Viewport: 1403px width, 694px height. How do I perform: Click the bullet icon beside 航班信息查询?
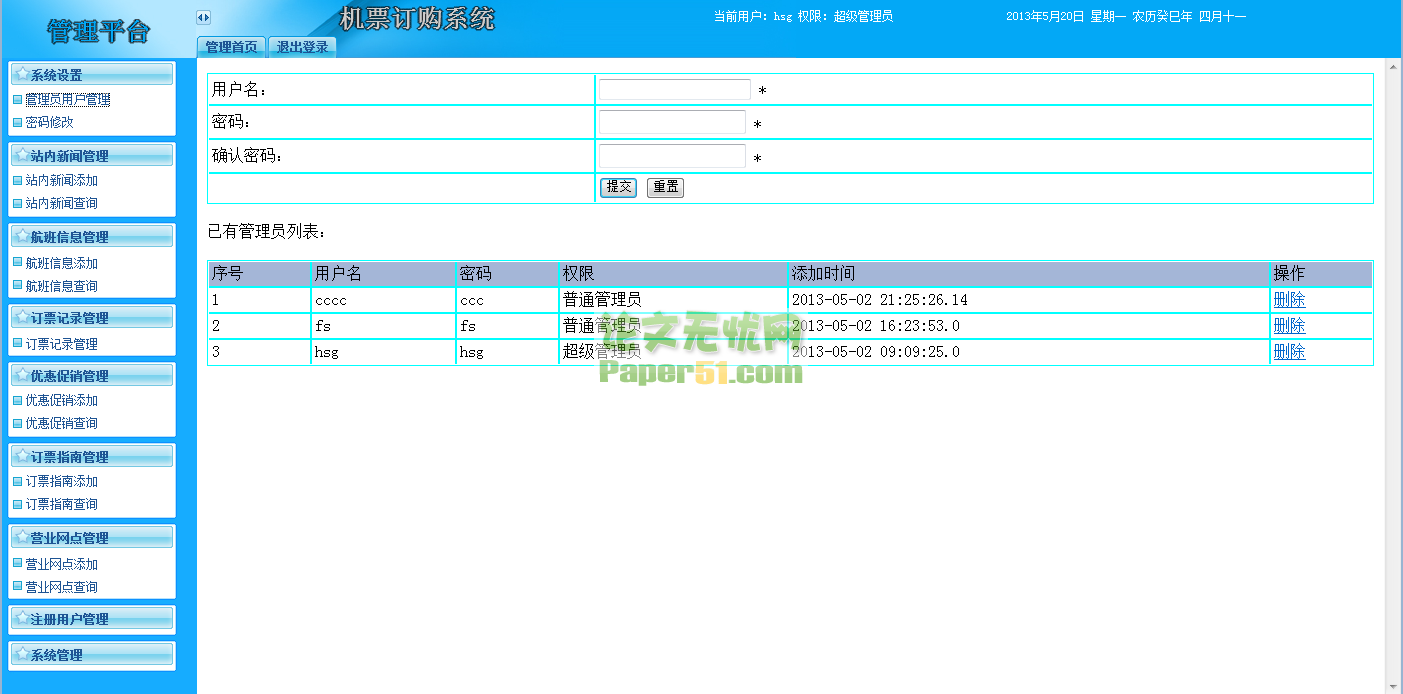17,286
